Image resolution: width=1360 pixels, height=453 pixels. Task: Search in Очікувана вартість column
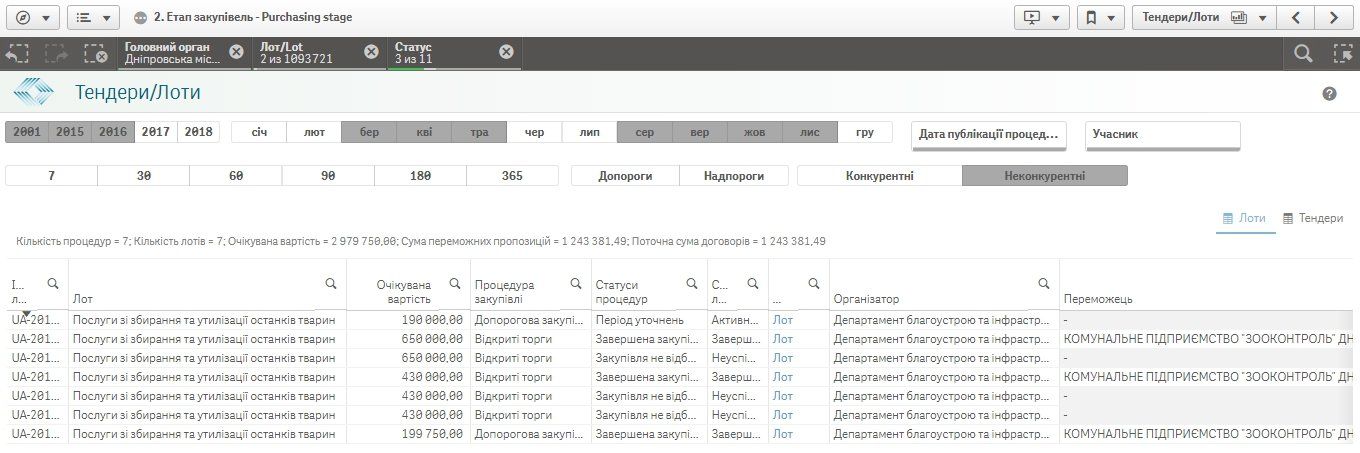[x=455, y=284]
